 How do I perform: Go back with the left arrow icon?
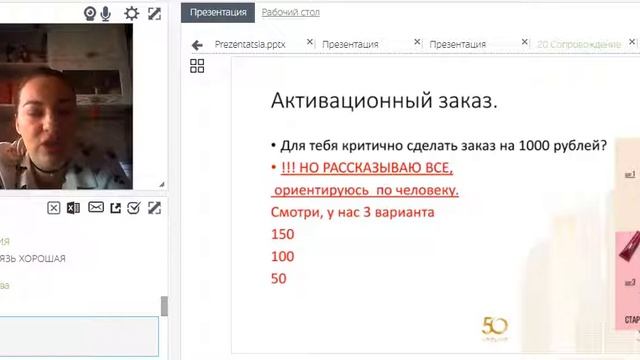click(197, 45)
